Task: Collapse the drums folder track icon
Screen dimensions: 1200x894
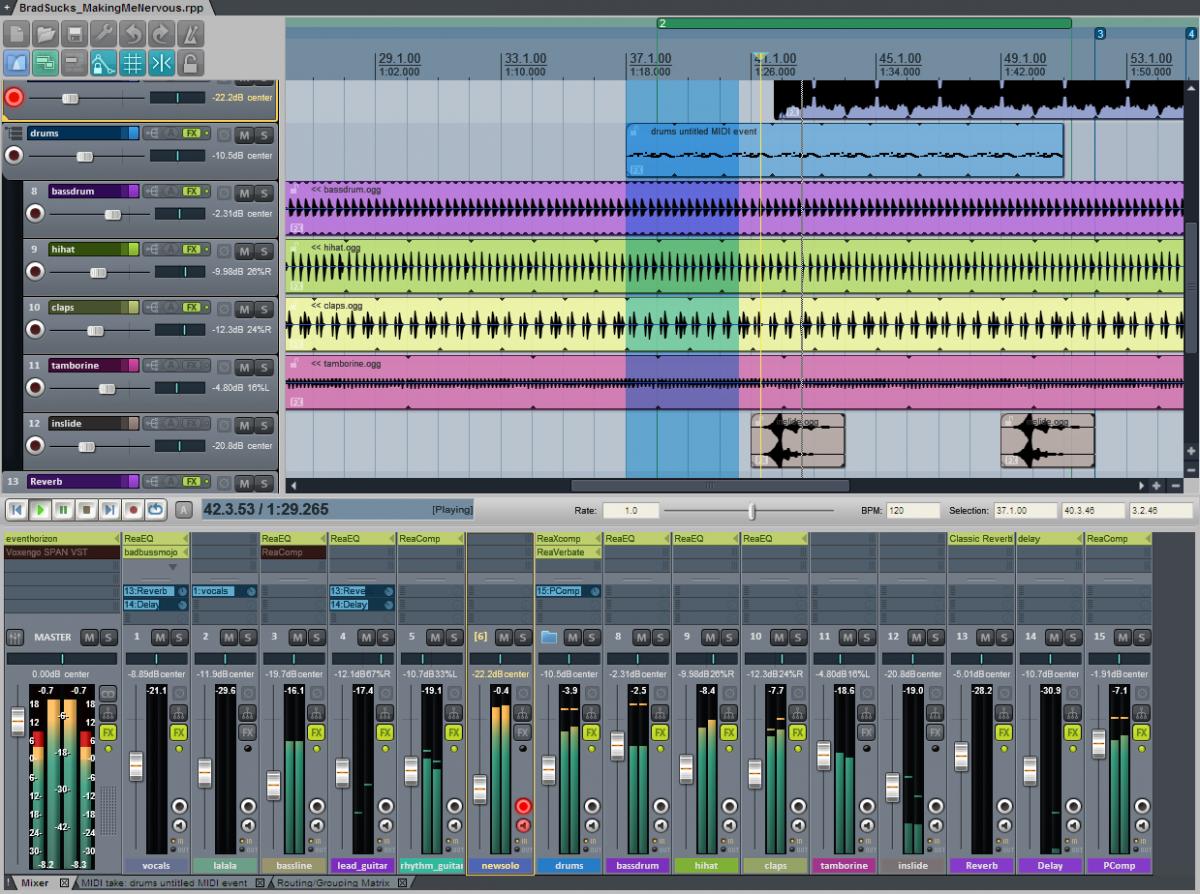Action: coord(14,133)
